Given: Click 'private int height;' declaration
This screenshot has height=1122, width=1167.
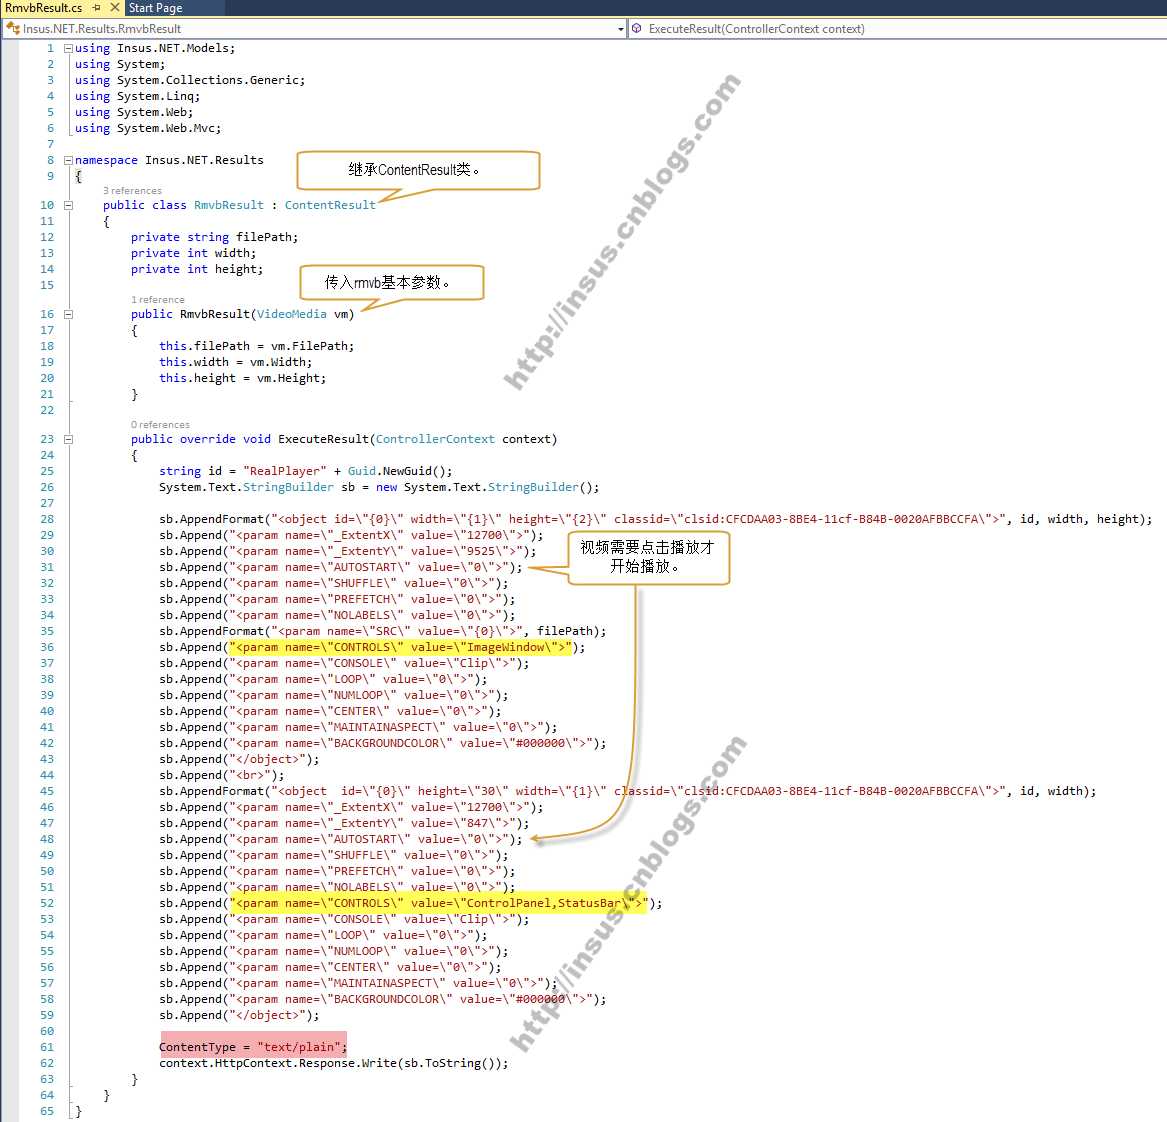Looking at the screenshot, I should pos(197,269).
